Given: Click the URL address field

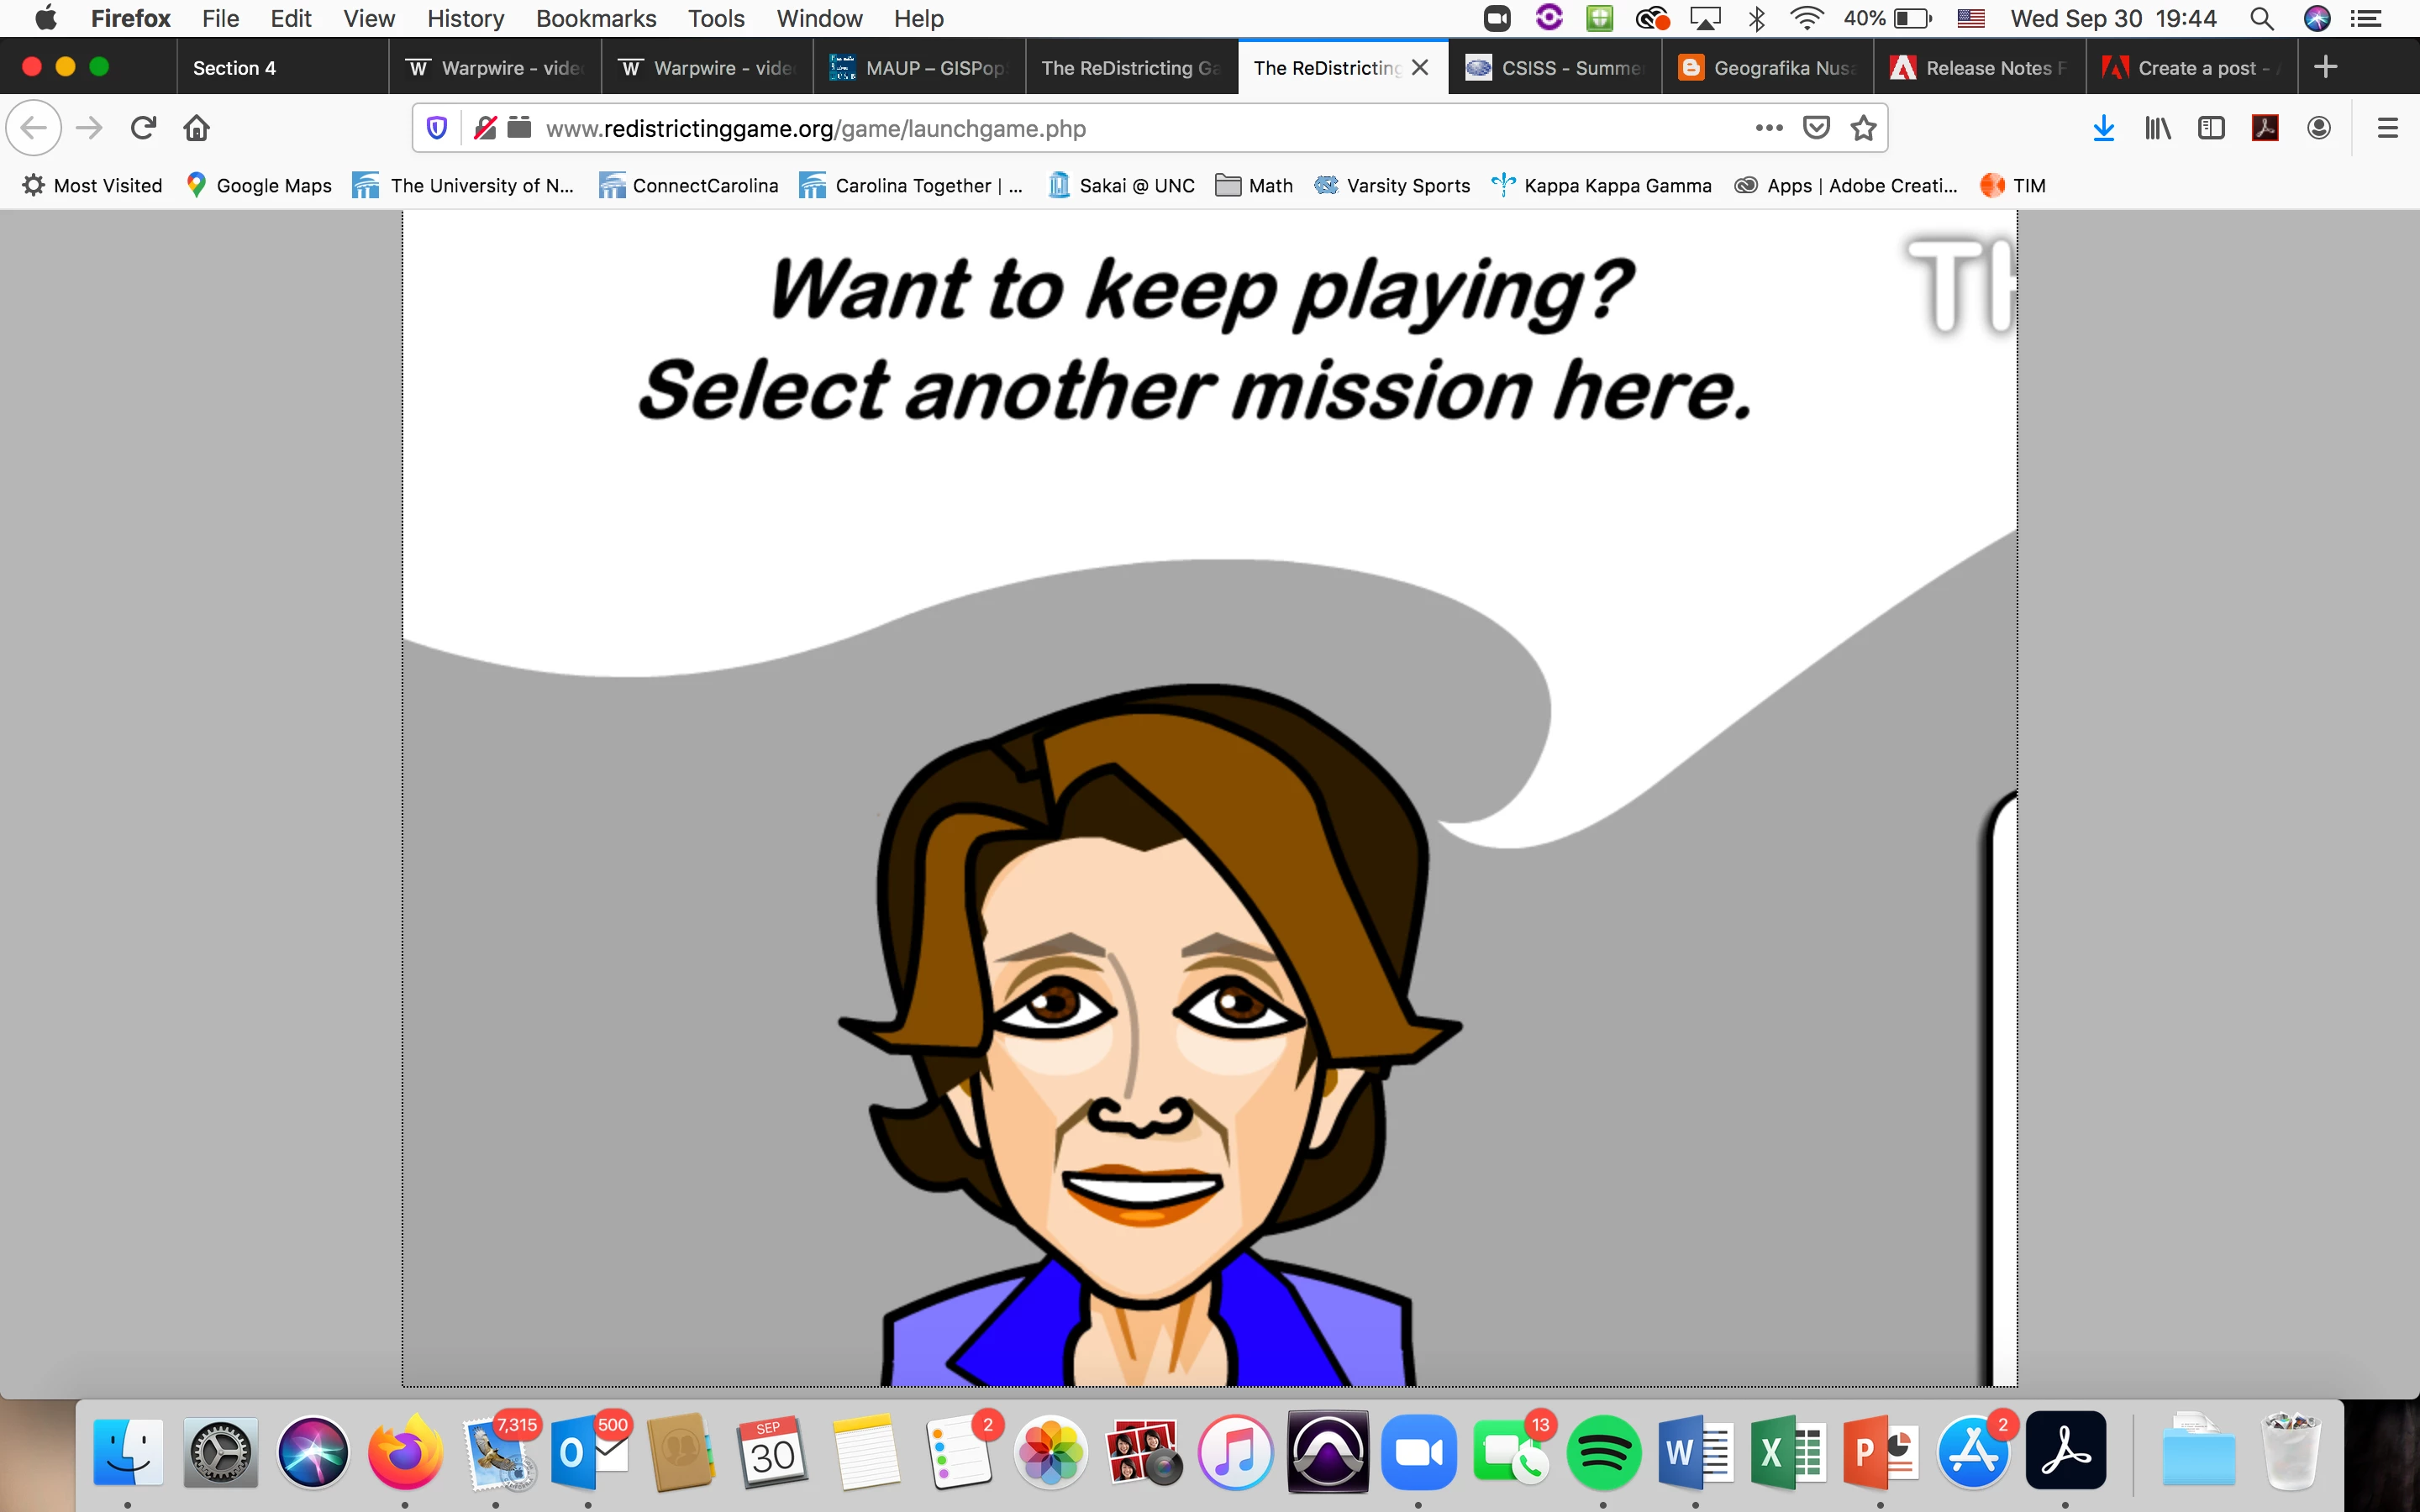Looking at the screenshot, I should pos(1100,128).
